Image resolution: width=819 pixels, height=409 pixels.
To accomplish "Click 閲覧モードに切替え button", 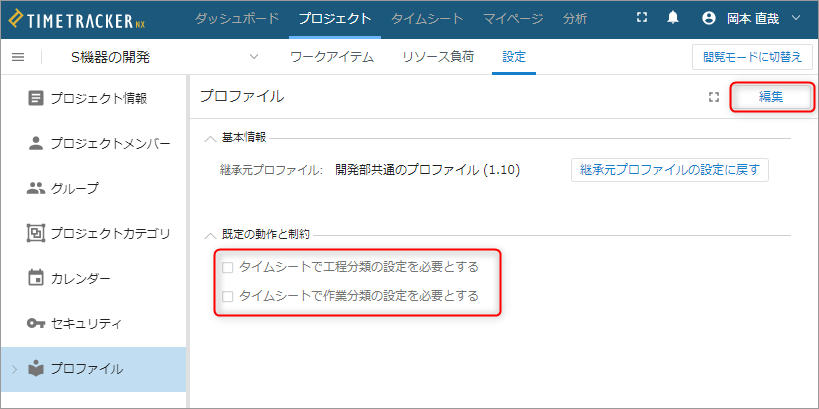I will pos(753,57).
